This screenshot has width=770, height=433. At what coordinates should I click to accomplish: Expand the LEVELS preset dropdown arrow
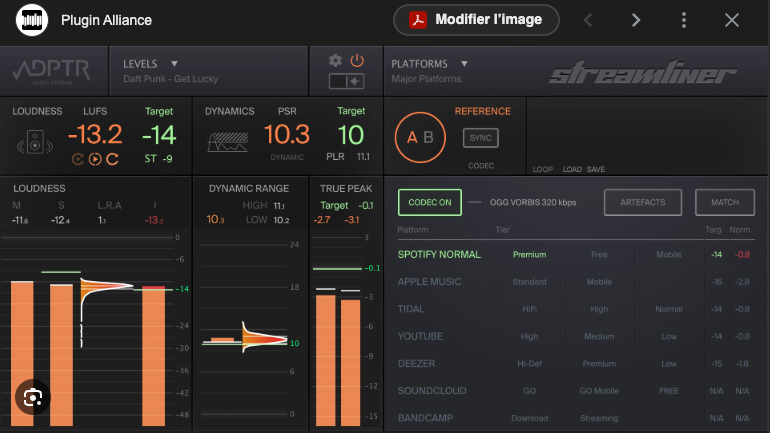point(174,64)
